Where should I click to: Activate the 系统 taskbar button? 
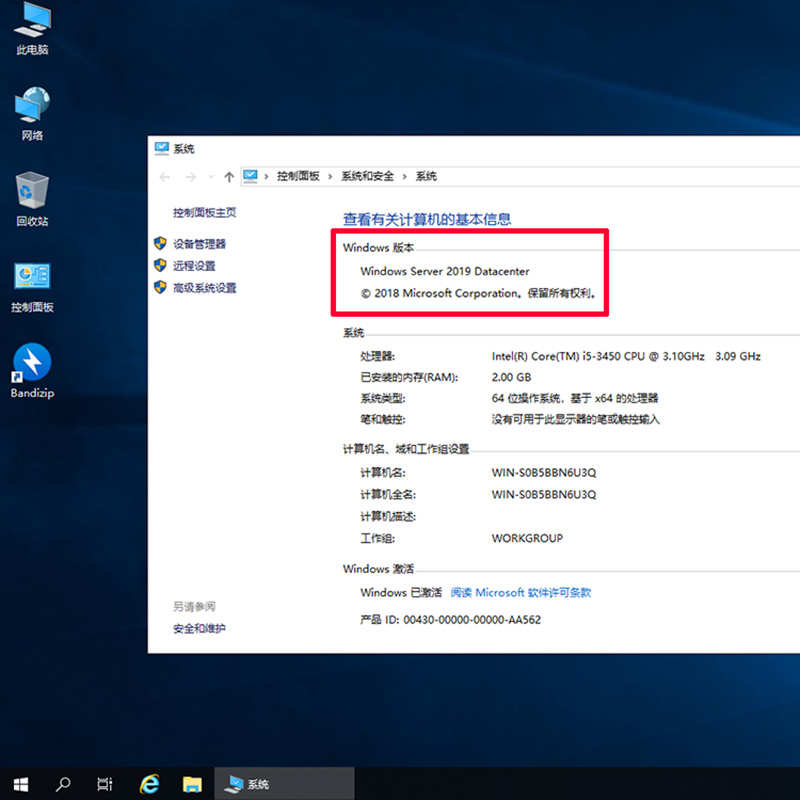(x=284, y=784)
